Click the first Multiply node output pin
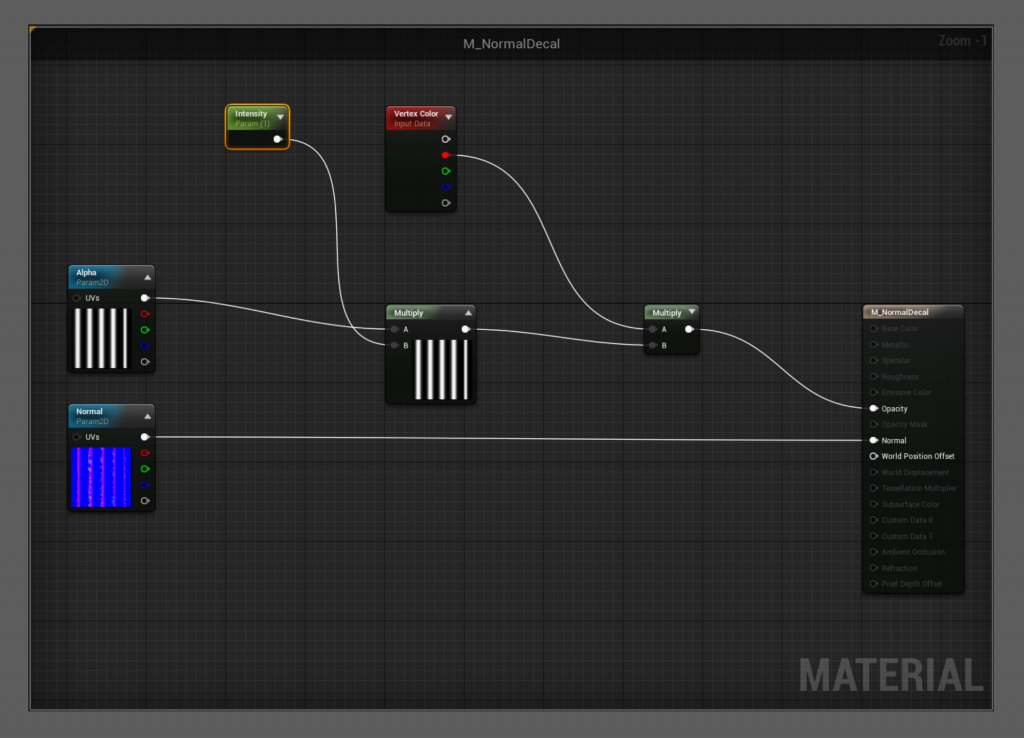Screen dimensions: 1024x738 tap(466, 329)
